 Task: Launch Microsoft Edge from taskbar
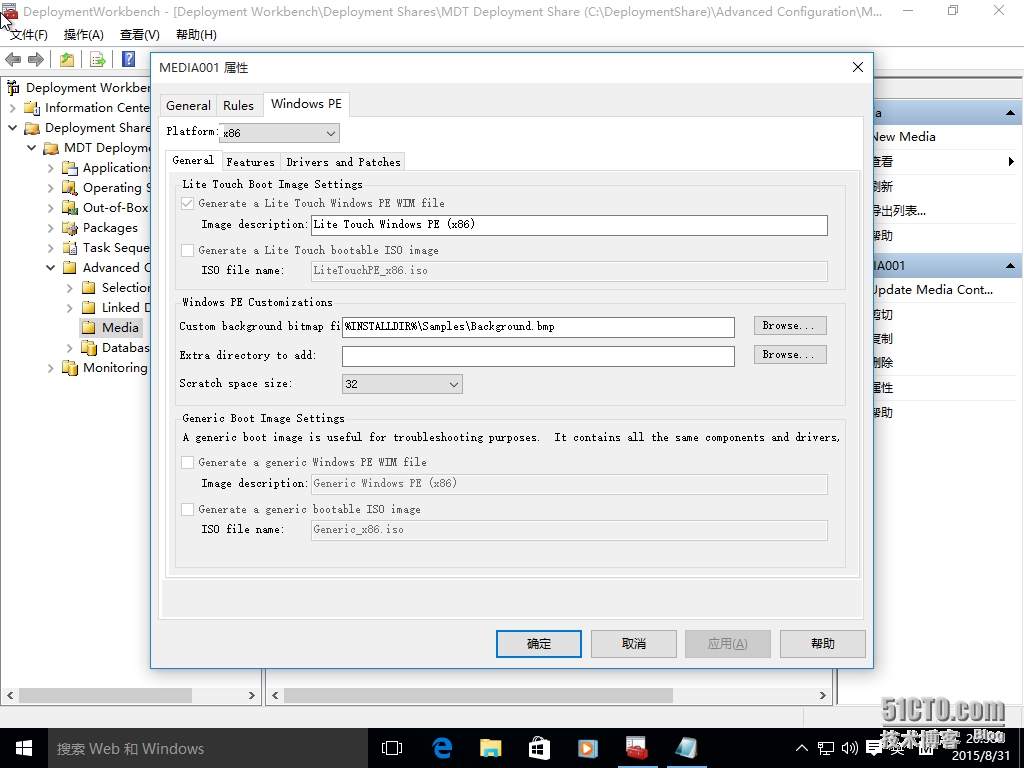[x=442, y=748]
